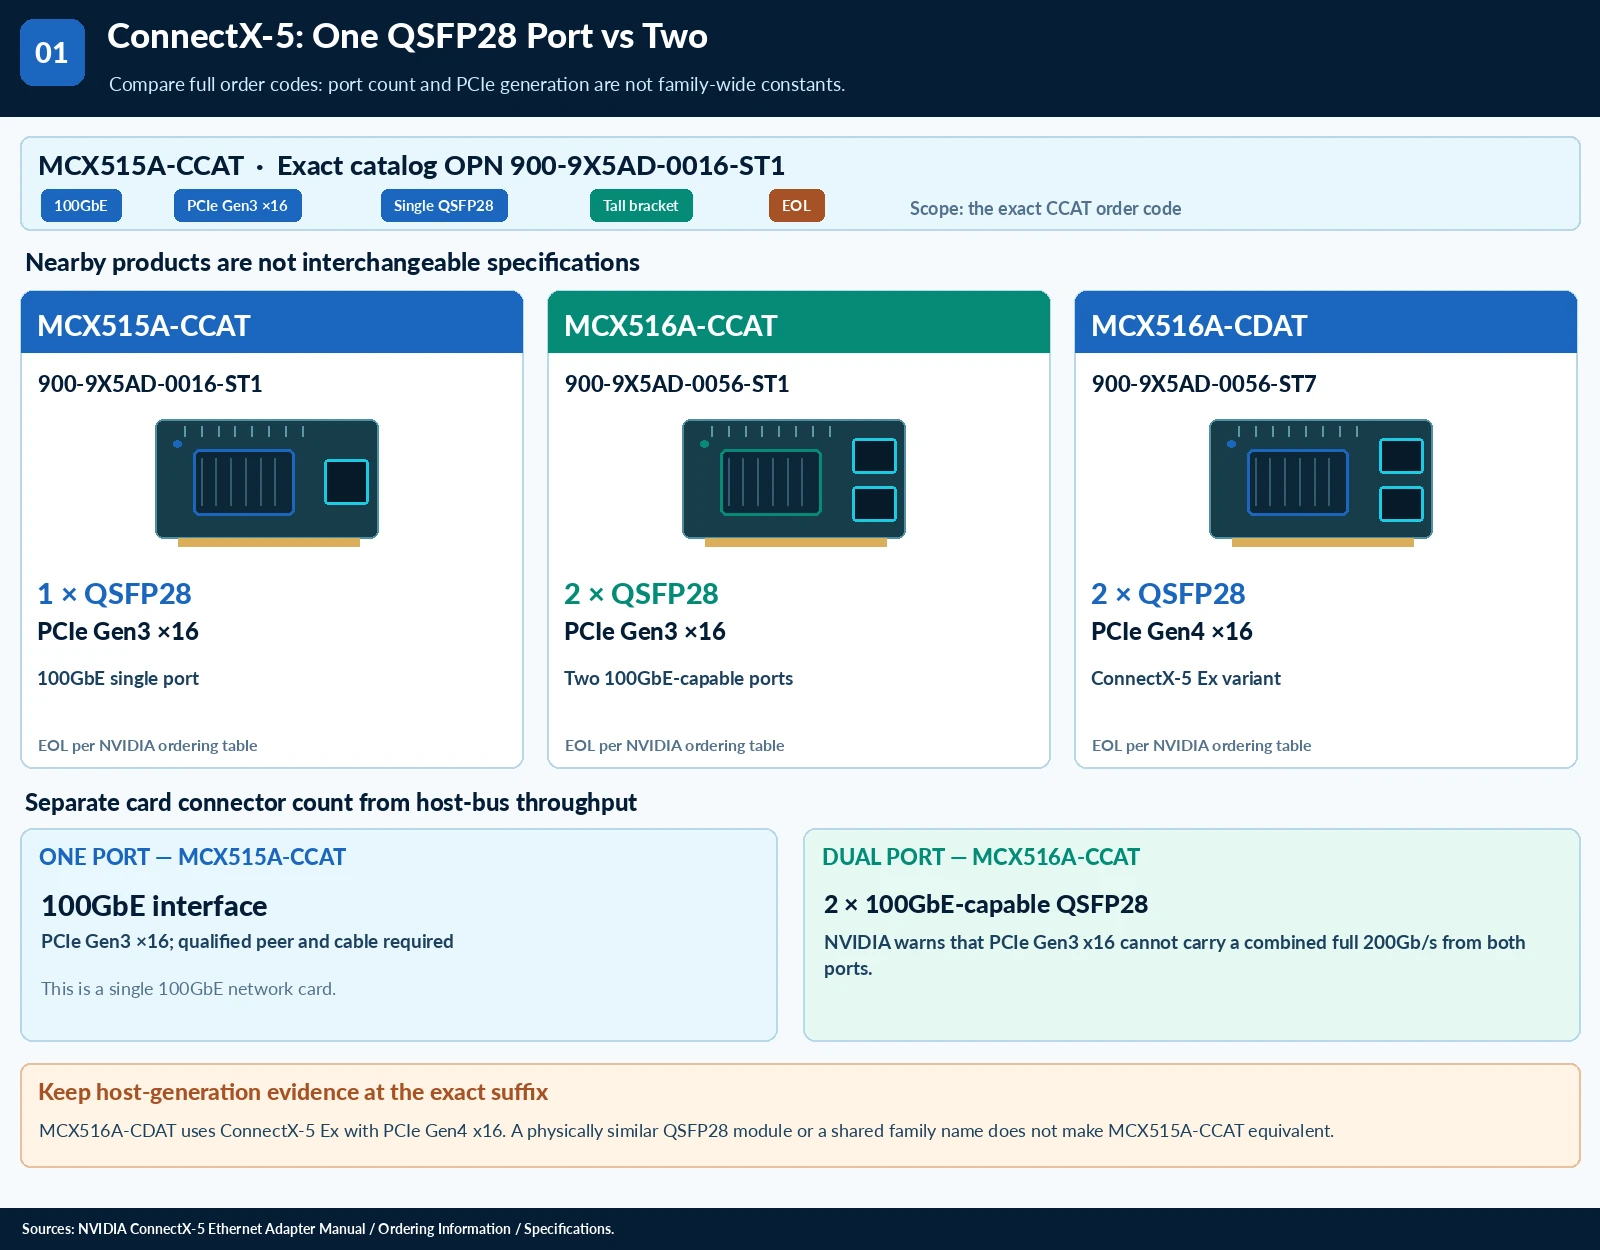Click the EOL note in the MCX516A-CDAT card
The width and height of the screenshot is (1600, 1250).
(x=1201, y=745)
